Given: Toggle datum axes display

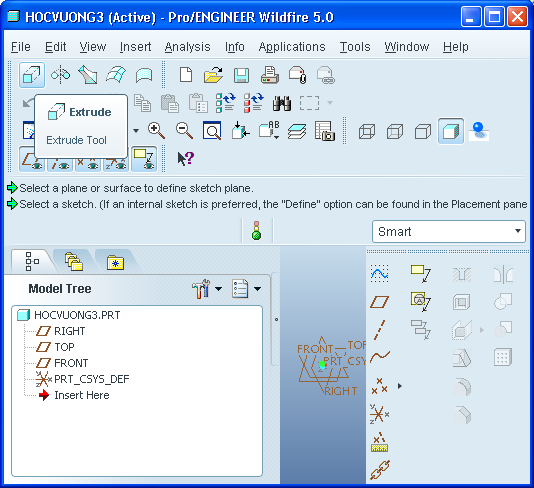Looking at the screenshot, I should pos(60,163).
